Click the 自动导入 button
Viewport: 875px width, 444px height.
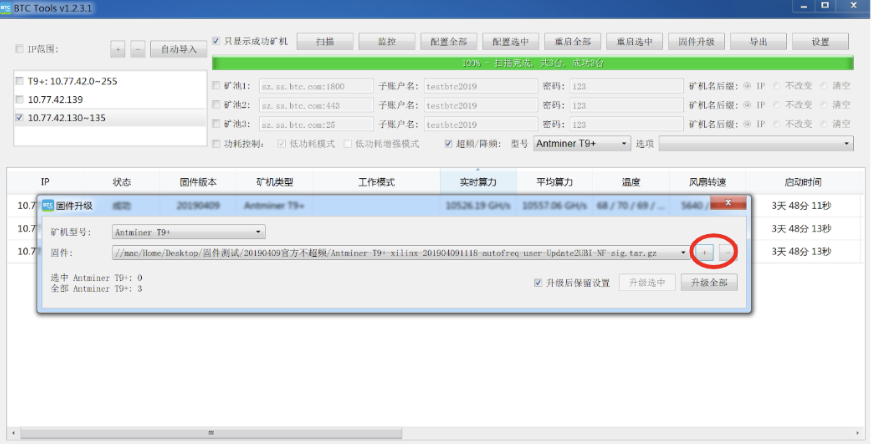pos(179,49)
